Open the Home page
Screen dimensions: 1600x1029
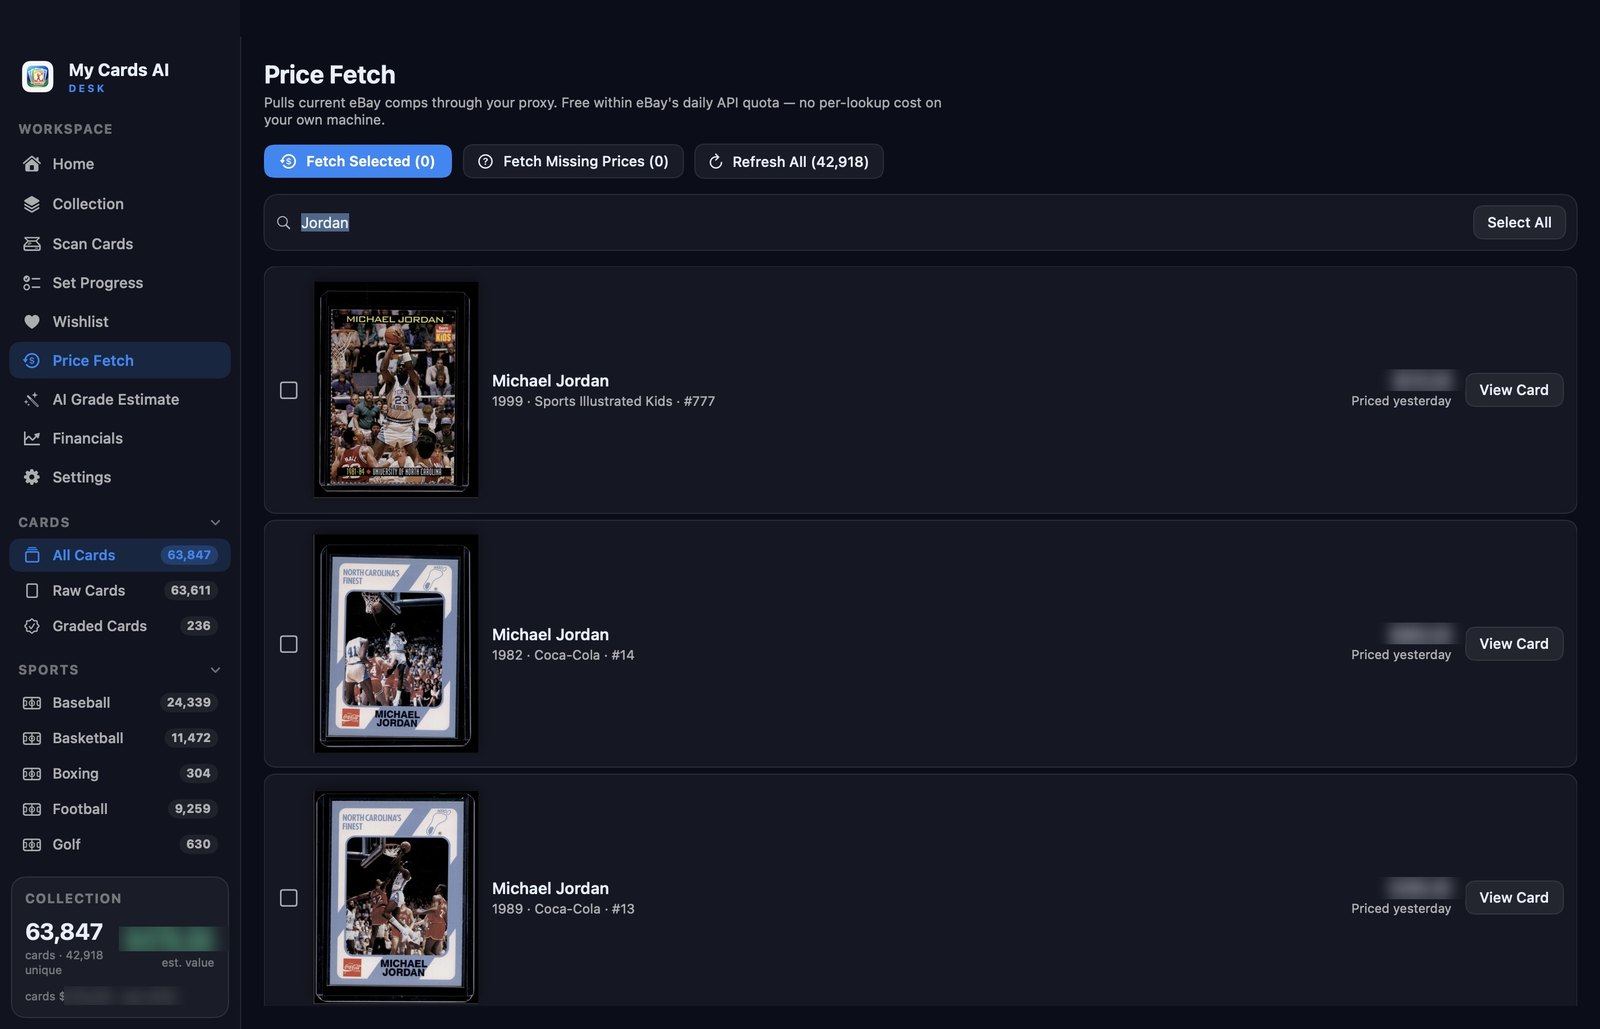click(120, 164)
